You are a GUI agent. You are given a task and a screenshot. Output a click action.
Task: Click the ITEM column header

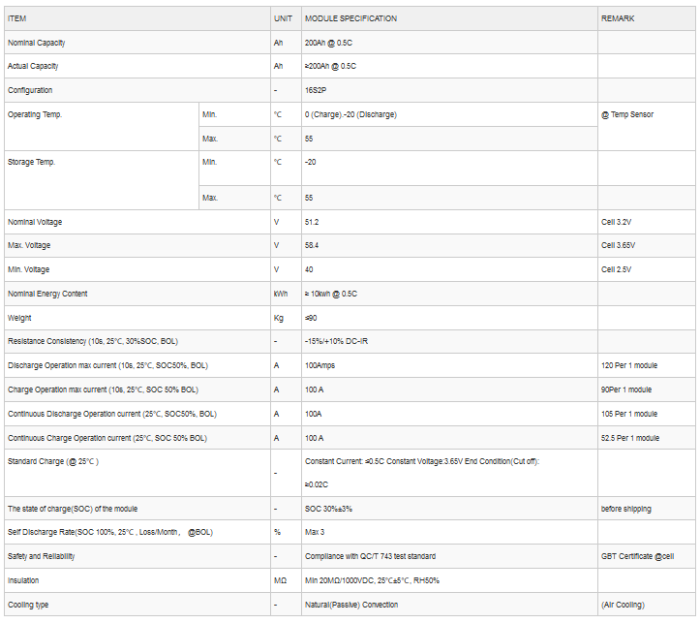coord(17,18)
